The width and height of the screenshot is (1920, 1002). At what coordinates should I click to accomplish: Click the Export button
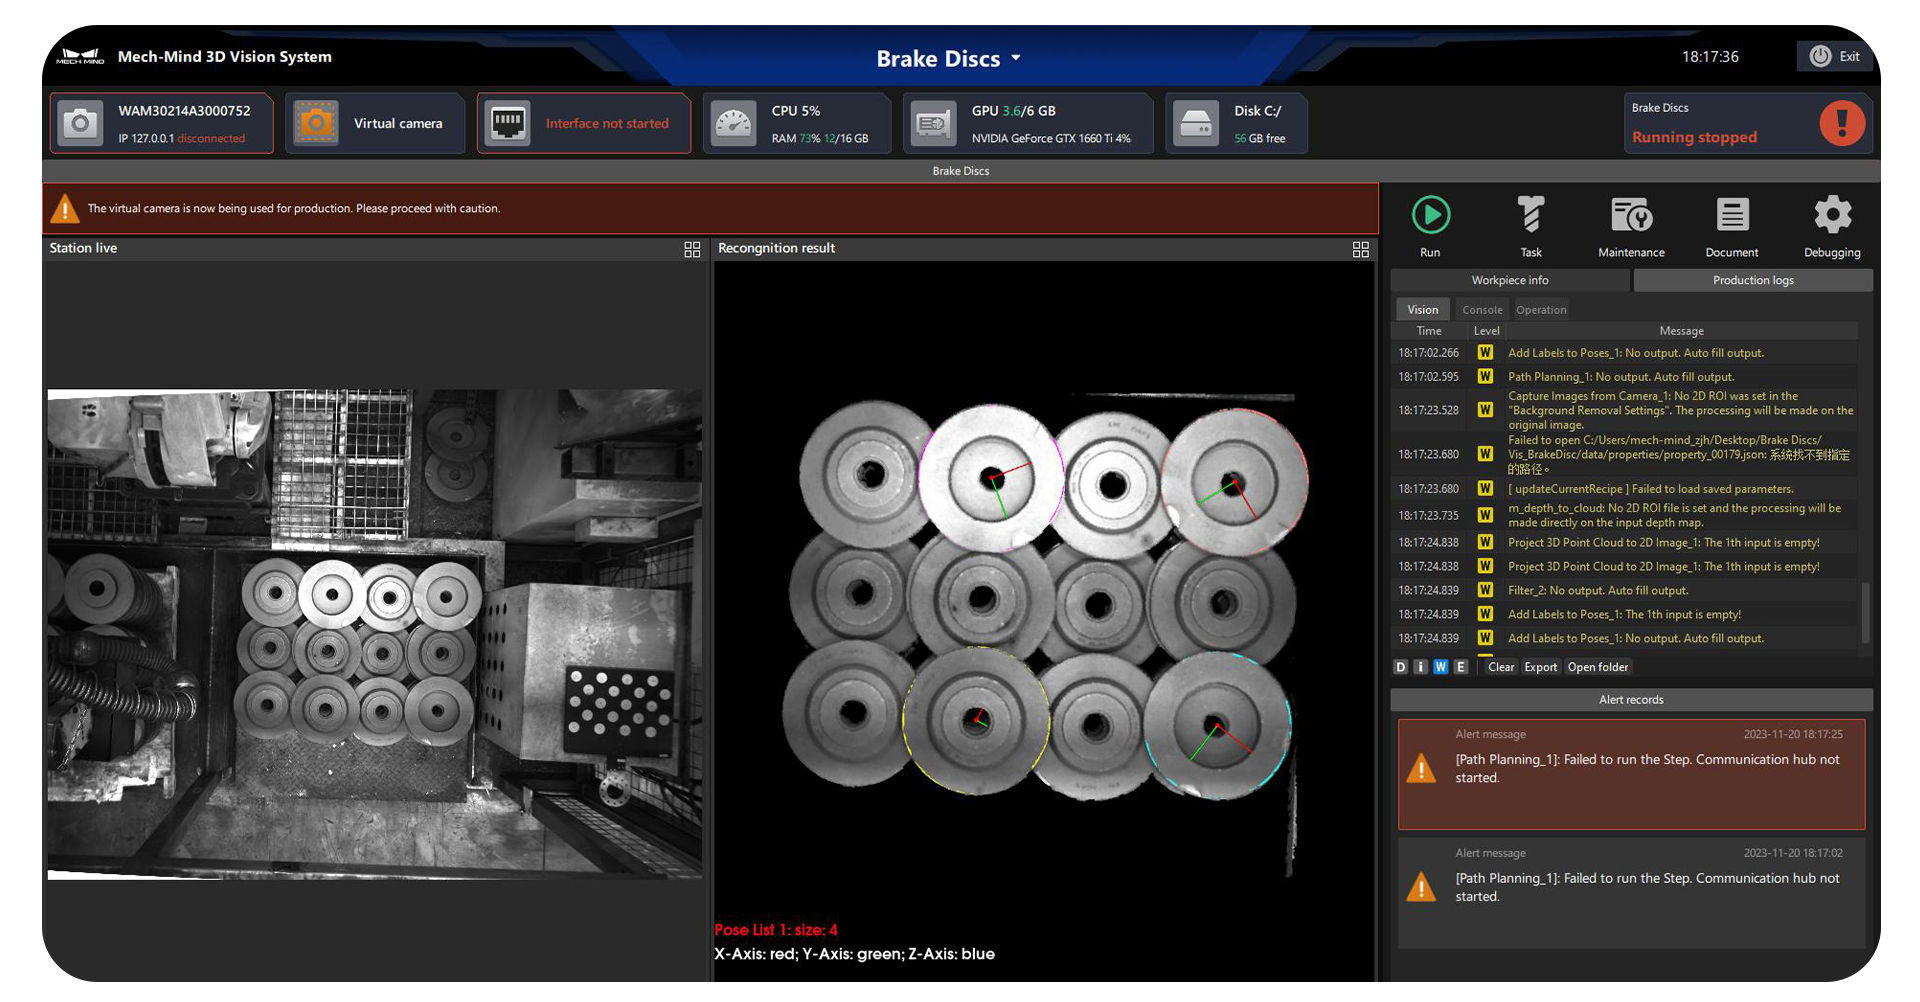click(1539, 666)
